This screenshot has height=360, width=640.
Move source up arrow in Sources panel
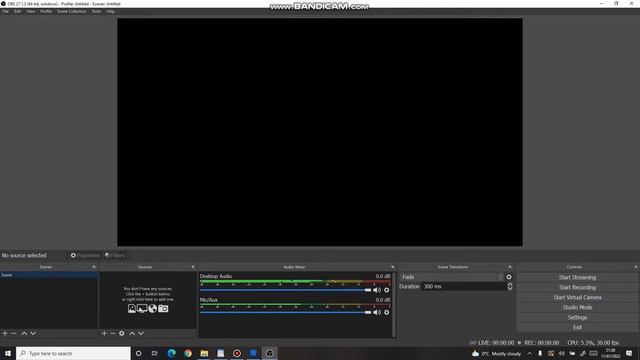(132, 333)
